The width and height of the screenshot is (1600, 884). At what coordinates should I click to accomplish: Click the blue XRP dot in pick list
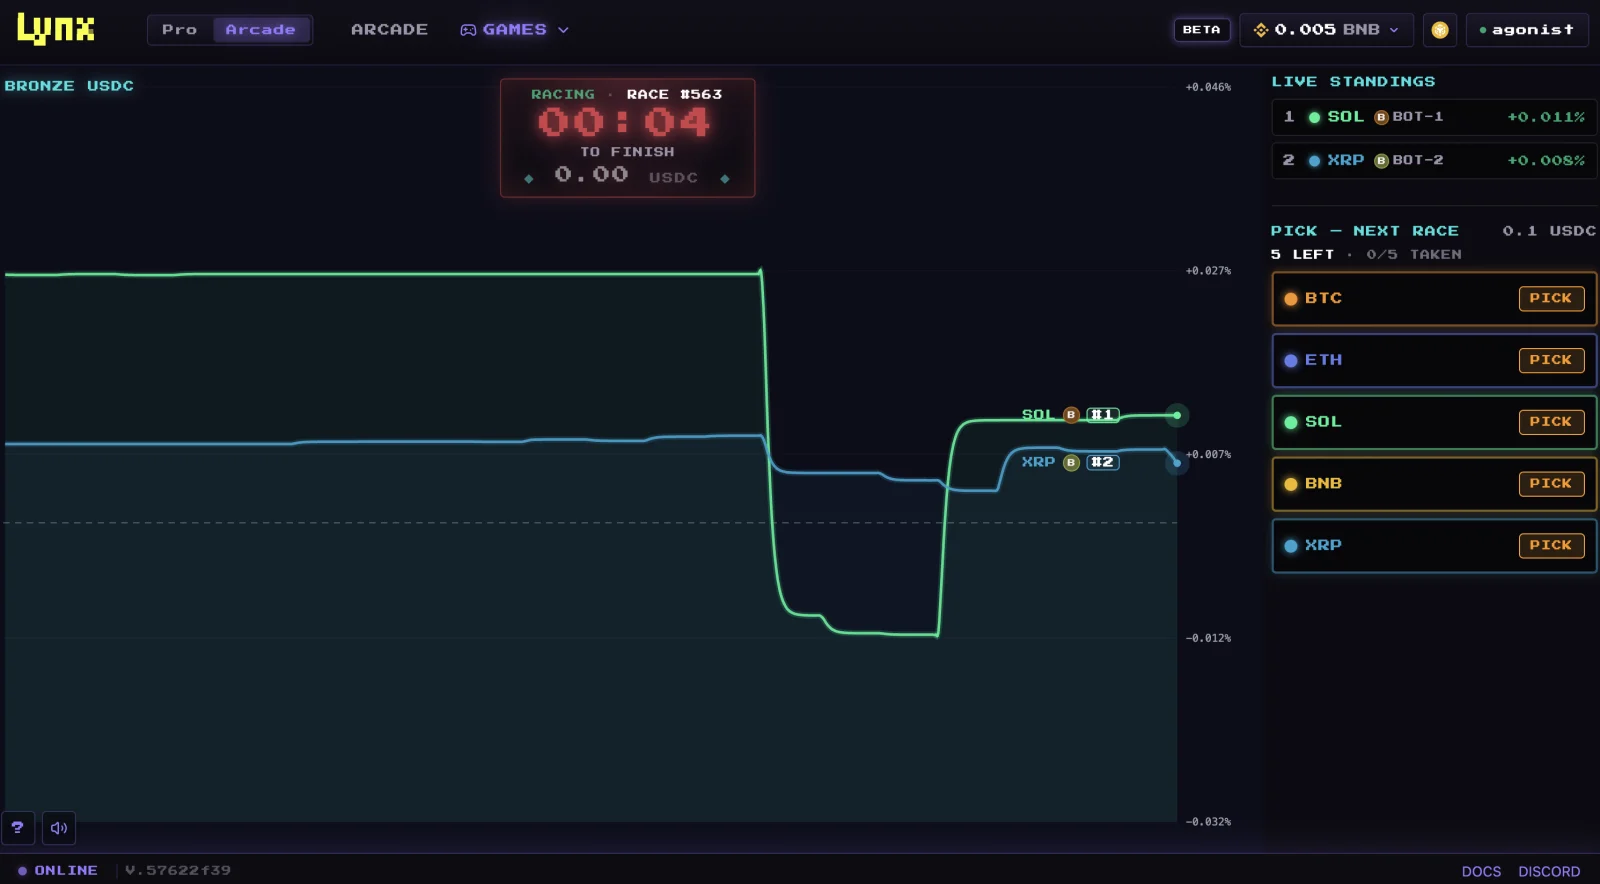[1290, 546]
